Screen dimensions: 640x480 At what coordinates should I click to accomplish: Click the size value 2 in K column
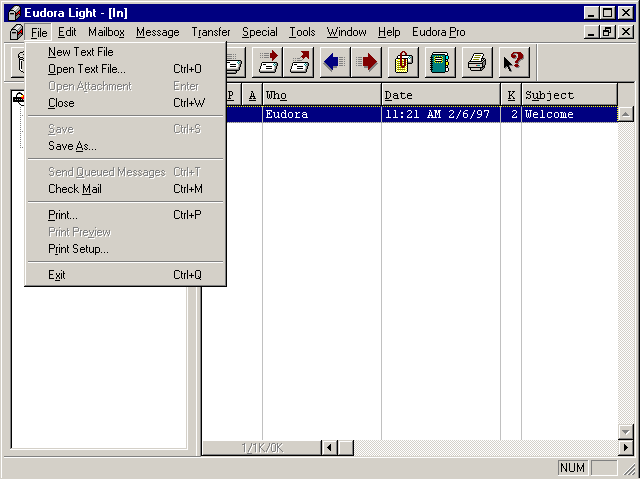[511, 114]
